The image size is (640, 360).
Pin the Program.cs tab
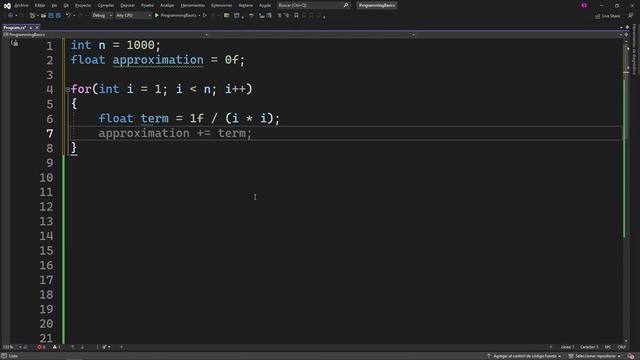pos(31,28)
